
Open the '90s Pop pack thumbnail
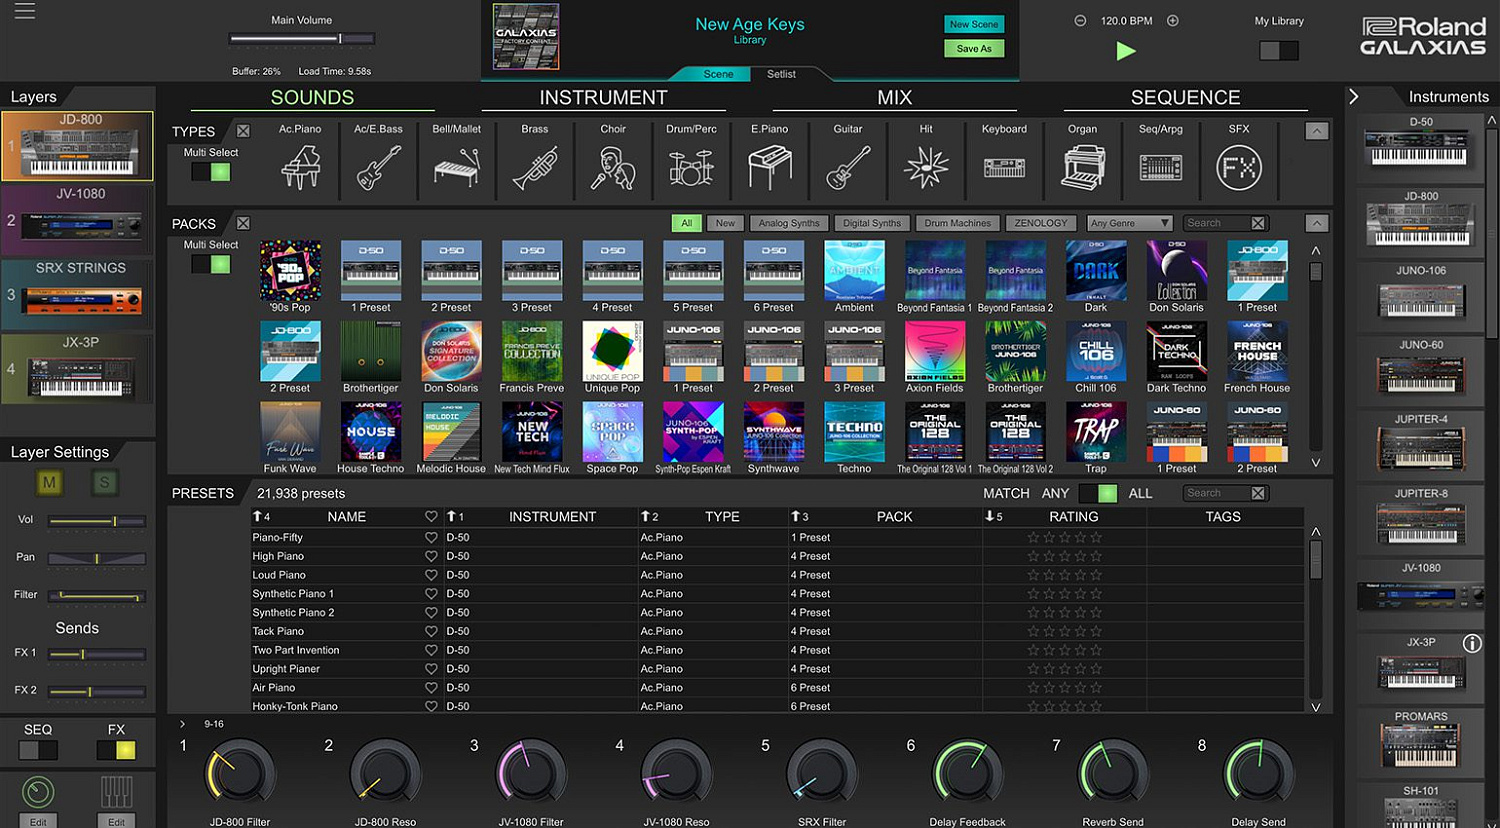click(290, 270)
